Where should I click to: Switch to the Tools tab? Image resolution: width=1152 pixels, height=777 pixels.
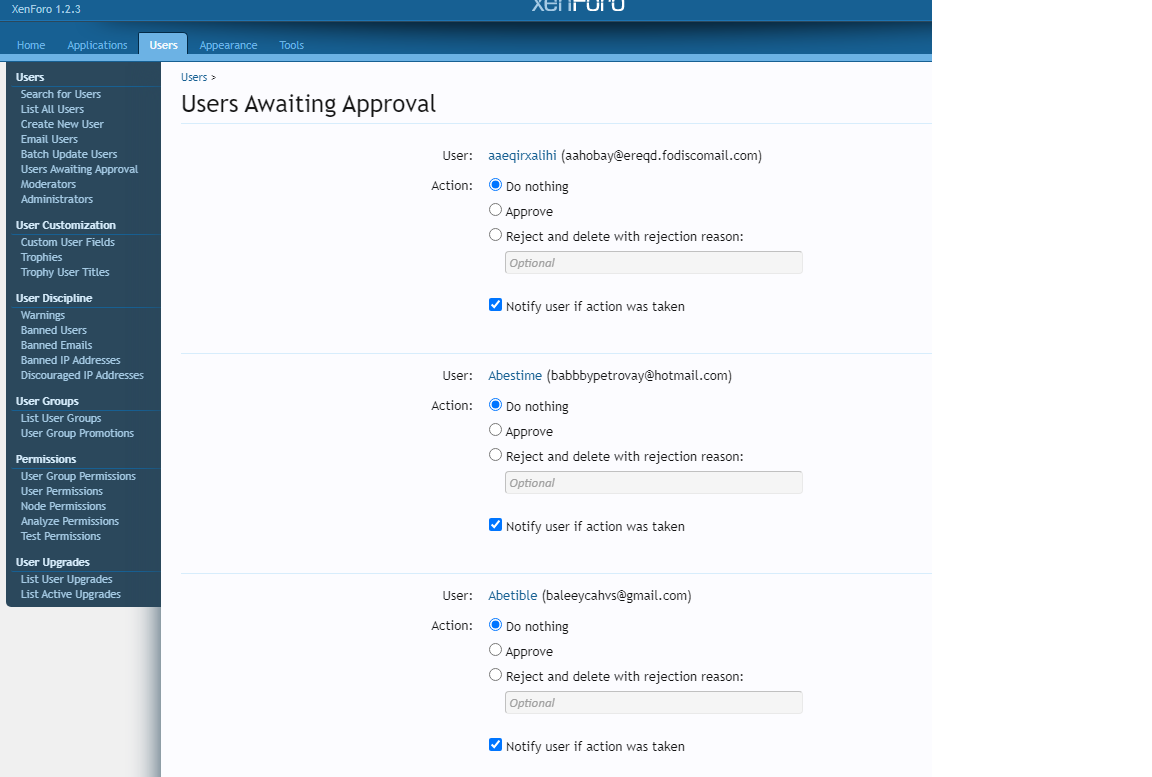[x=292, y=45]
